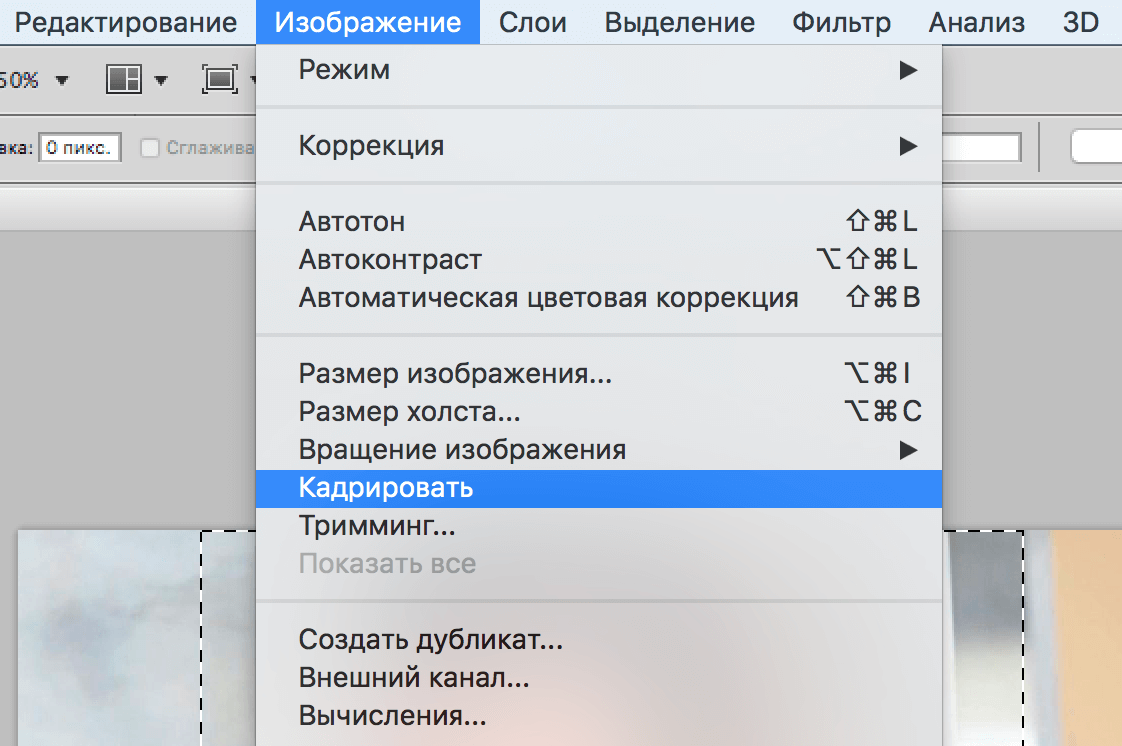
Task: Open the Выделение menu
Action: (679, 21)
